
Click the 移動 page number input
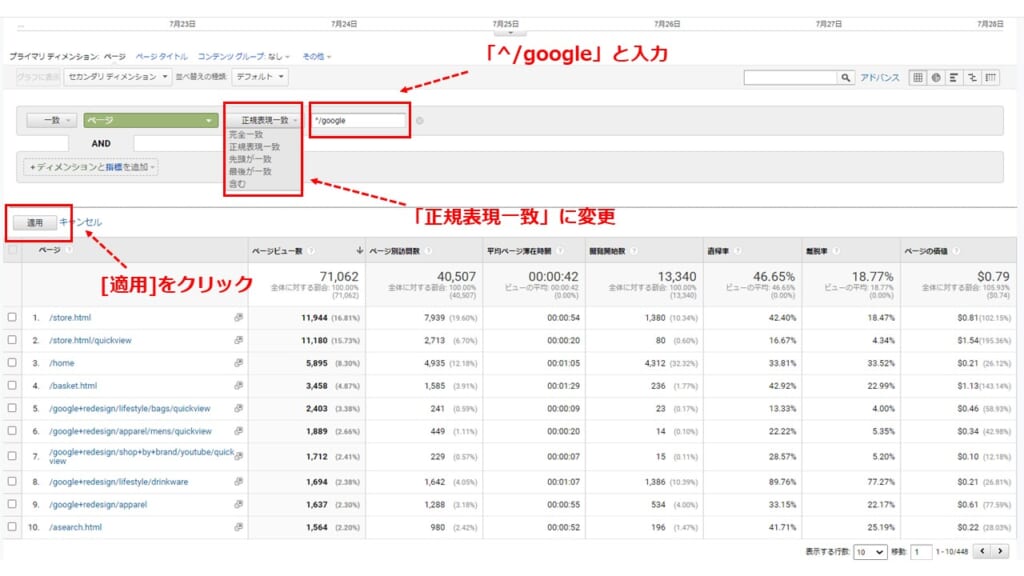(921, 552)
